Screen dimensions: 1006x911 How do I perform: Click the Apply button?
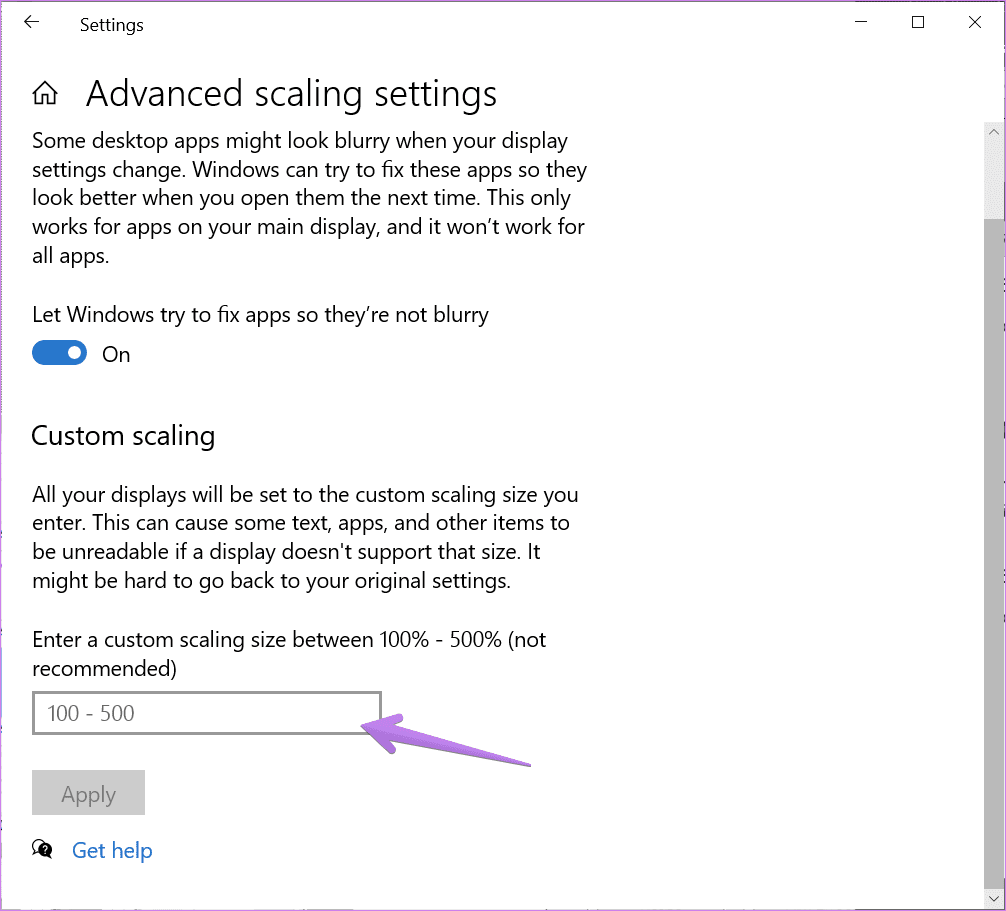(x=89, y=793)
